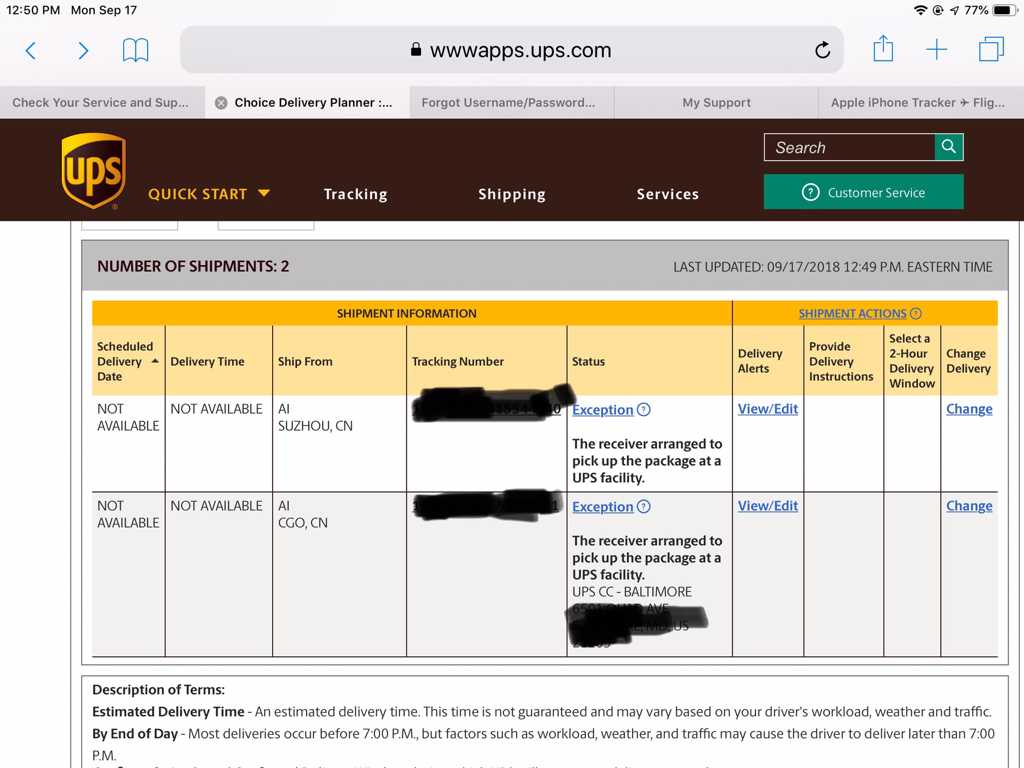Click the Change Delivery column header
The image size is (1024, 768).
tap(968, 360)
